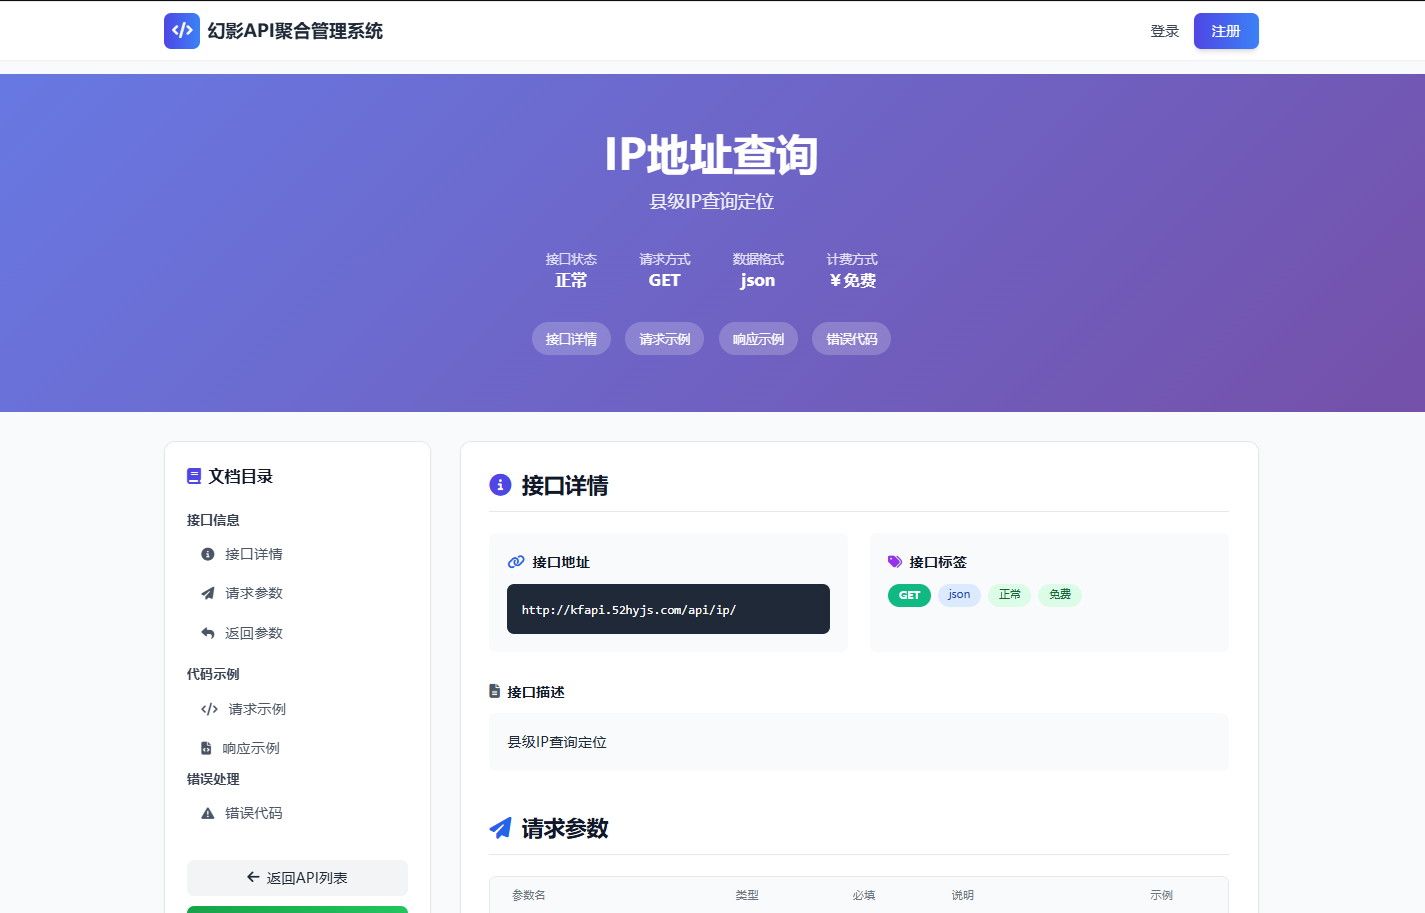Click the 幻影API logo icon in the header

(181, 31)
